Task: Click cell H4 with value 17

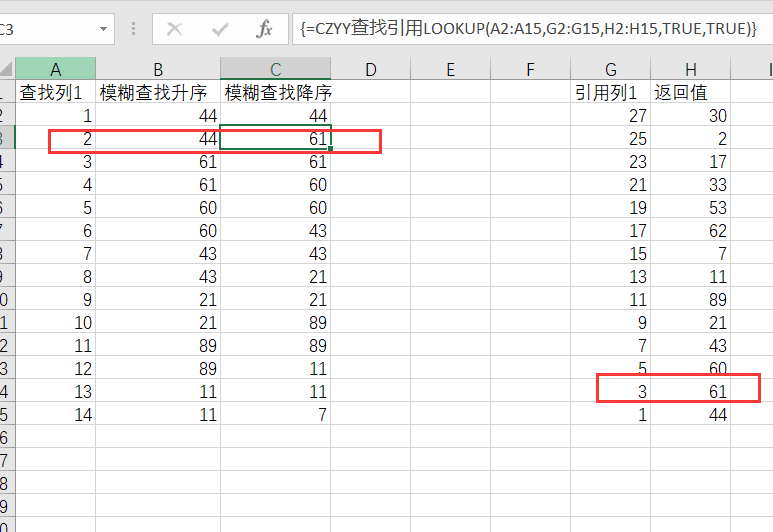Action: (691, 161)
